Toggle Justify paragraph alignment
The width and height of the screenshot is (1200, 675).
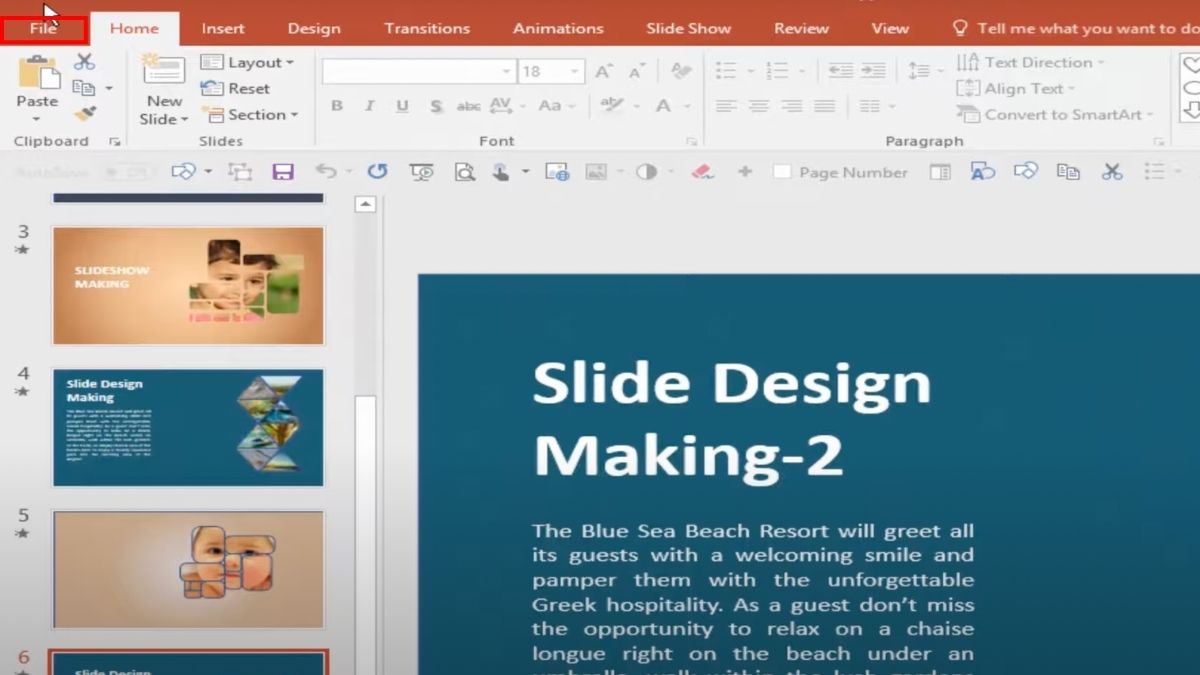click(825, 106)
